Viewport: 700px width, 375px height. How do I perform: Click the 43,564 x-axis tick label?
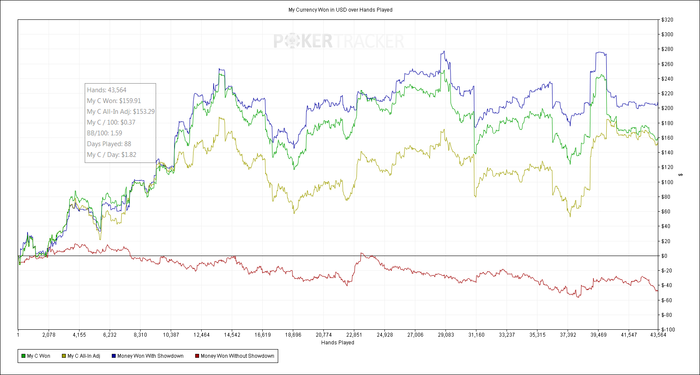pyautogui.click(x=658, y=334)
